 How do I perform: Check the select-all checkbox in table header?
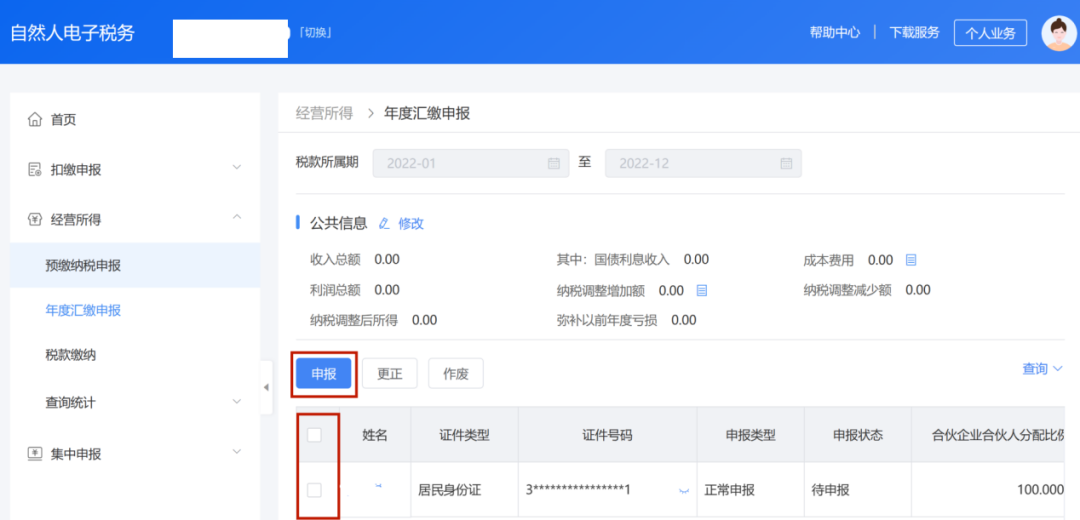(x=314, y=435)
